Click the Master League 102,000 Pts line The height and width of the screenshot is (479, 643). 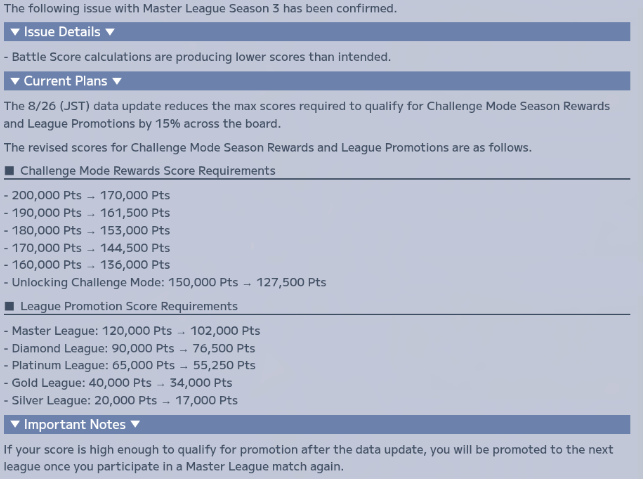pyautogui.click(x=132, y=331)
